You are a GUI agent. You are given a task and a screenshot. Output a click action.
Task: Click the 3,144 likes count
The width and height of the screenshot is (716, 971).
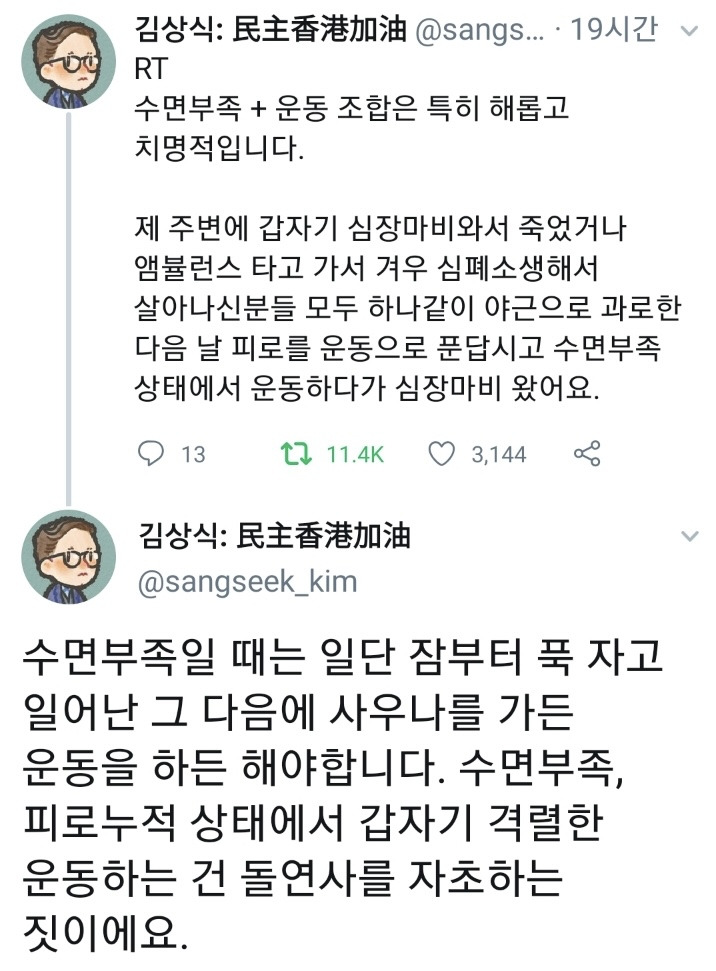pyautogui.click(x=498, y=455)
